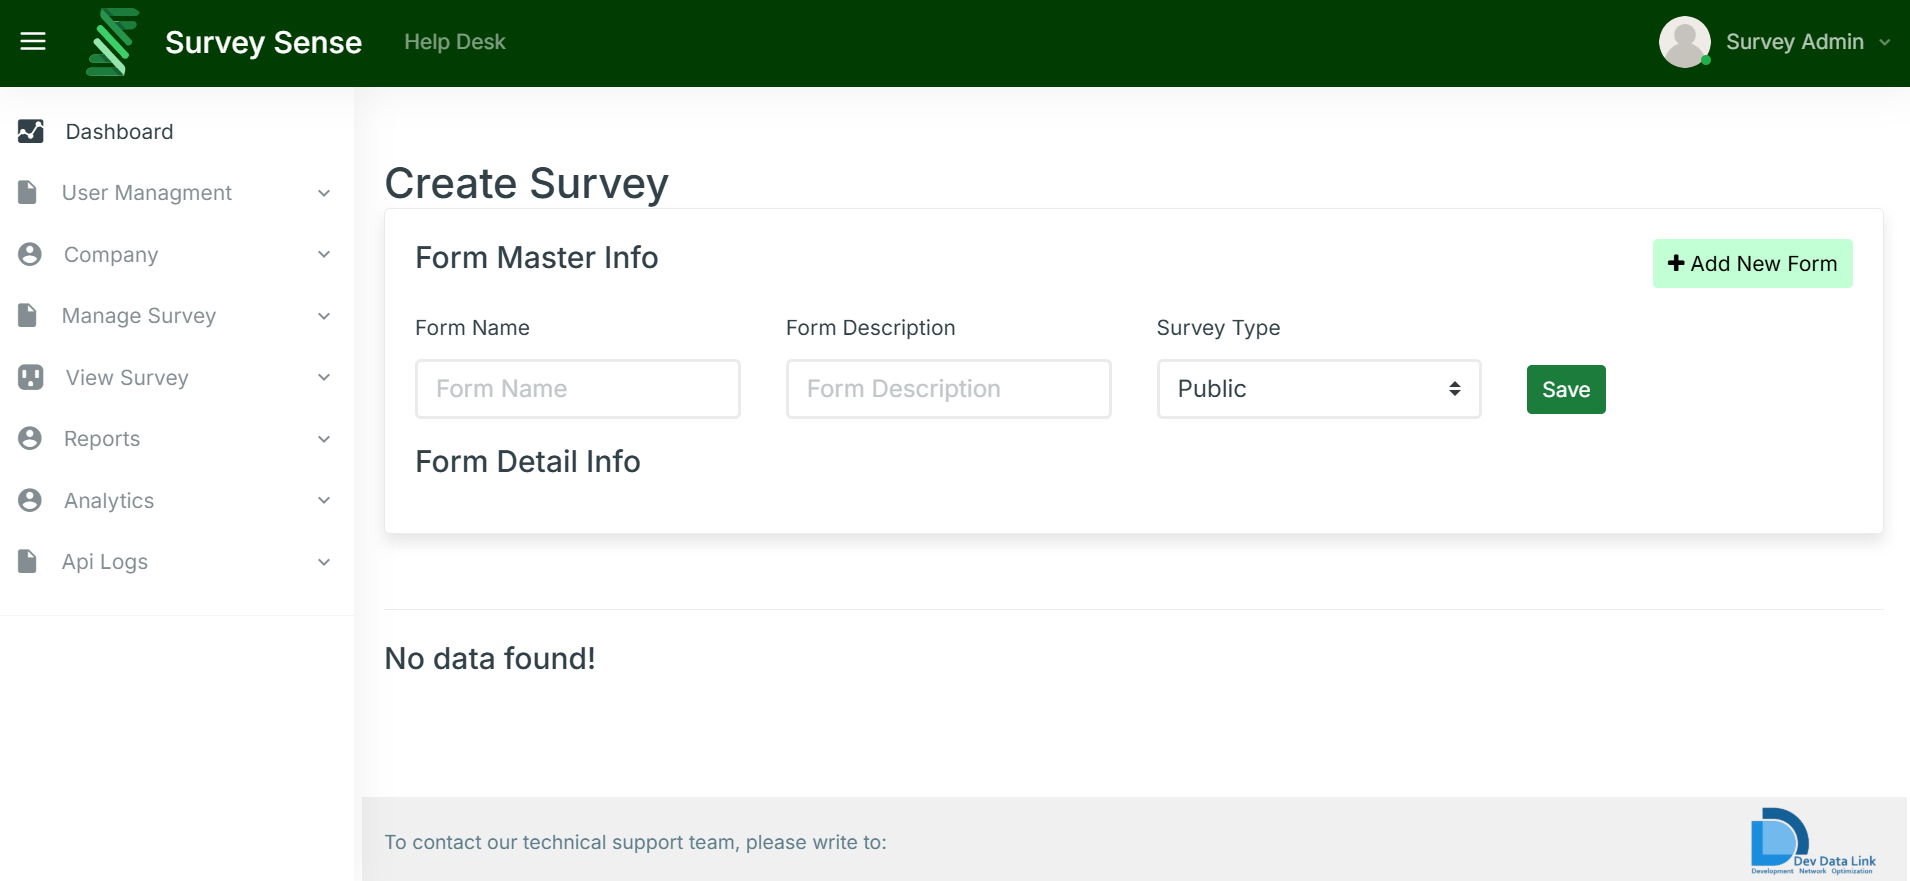1910x881 pixels.
Task: Click the Dev Data Link logo
Action: click(x=1812, y=841)
